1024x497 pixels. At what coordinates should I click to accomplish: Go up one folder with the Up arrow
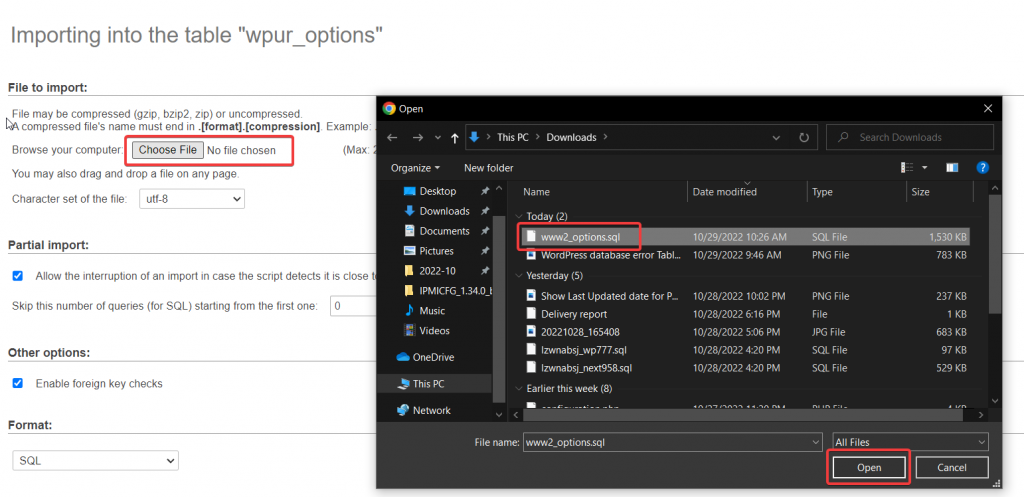[x=455, y=138]
